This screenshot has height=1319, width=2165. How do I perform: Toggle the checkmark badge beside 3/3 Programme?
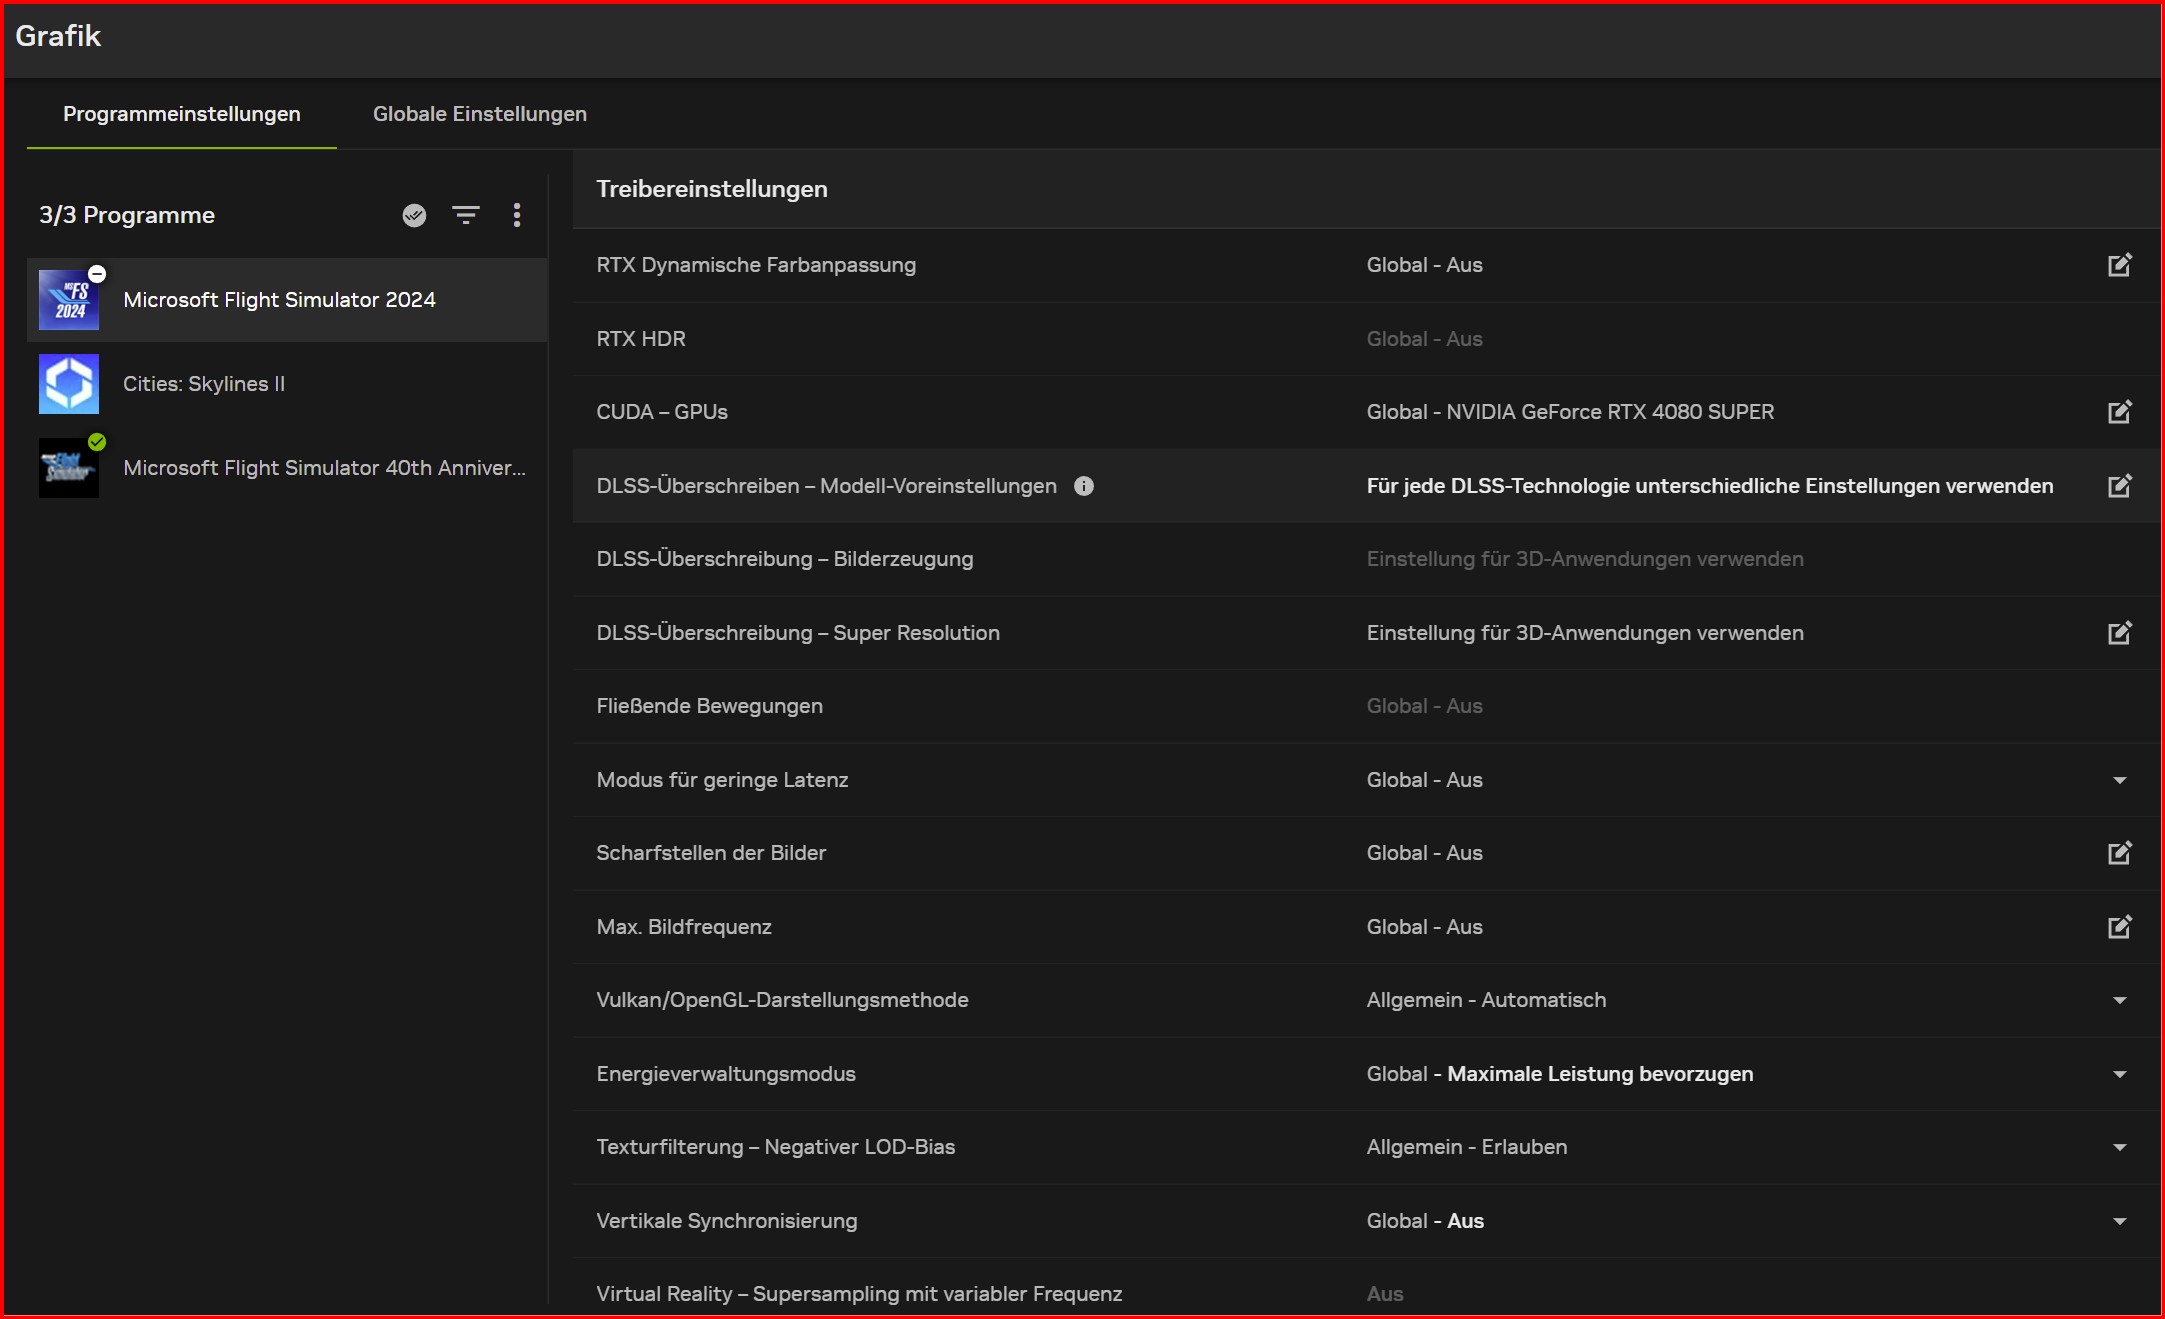click(x=414, y=215)
